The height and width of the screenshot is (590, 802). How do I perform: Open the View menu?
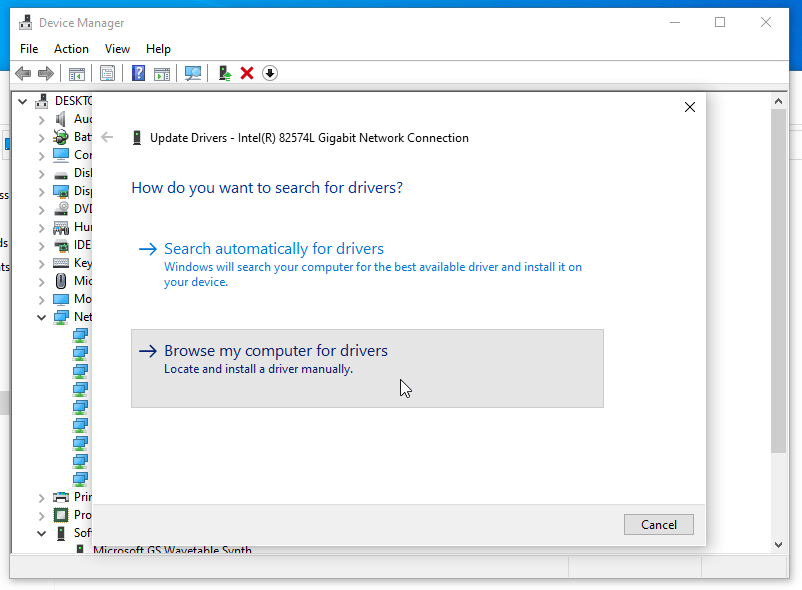[117, 49]
